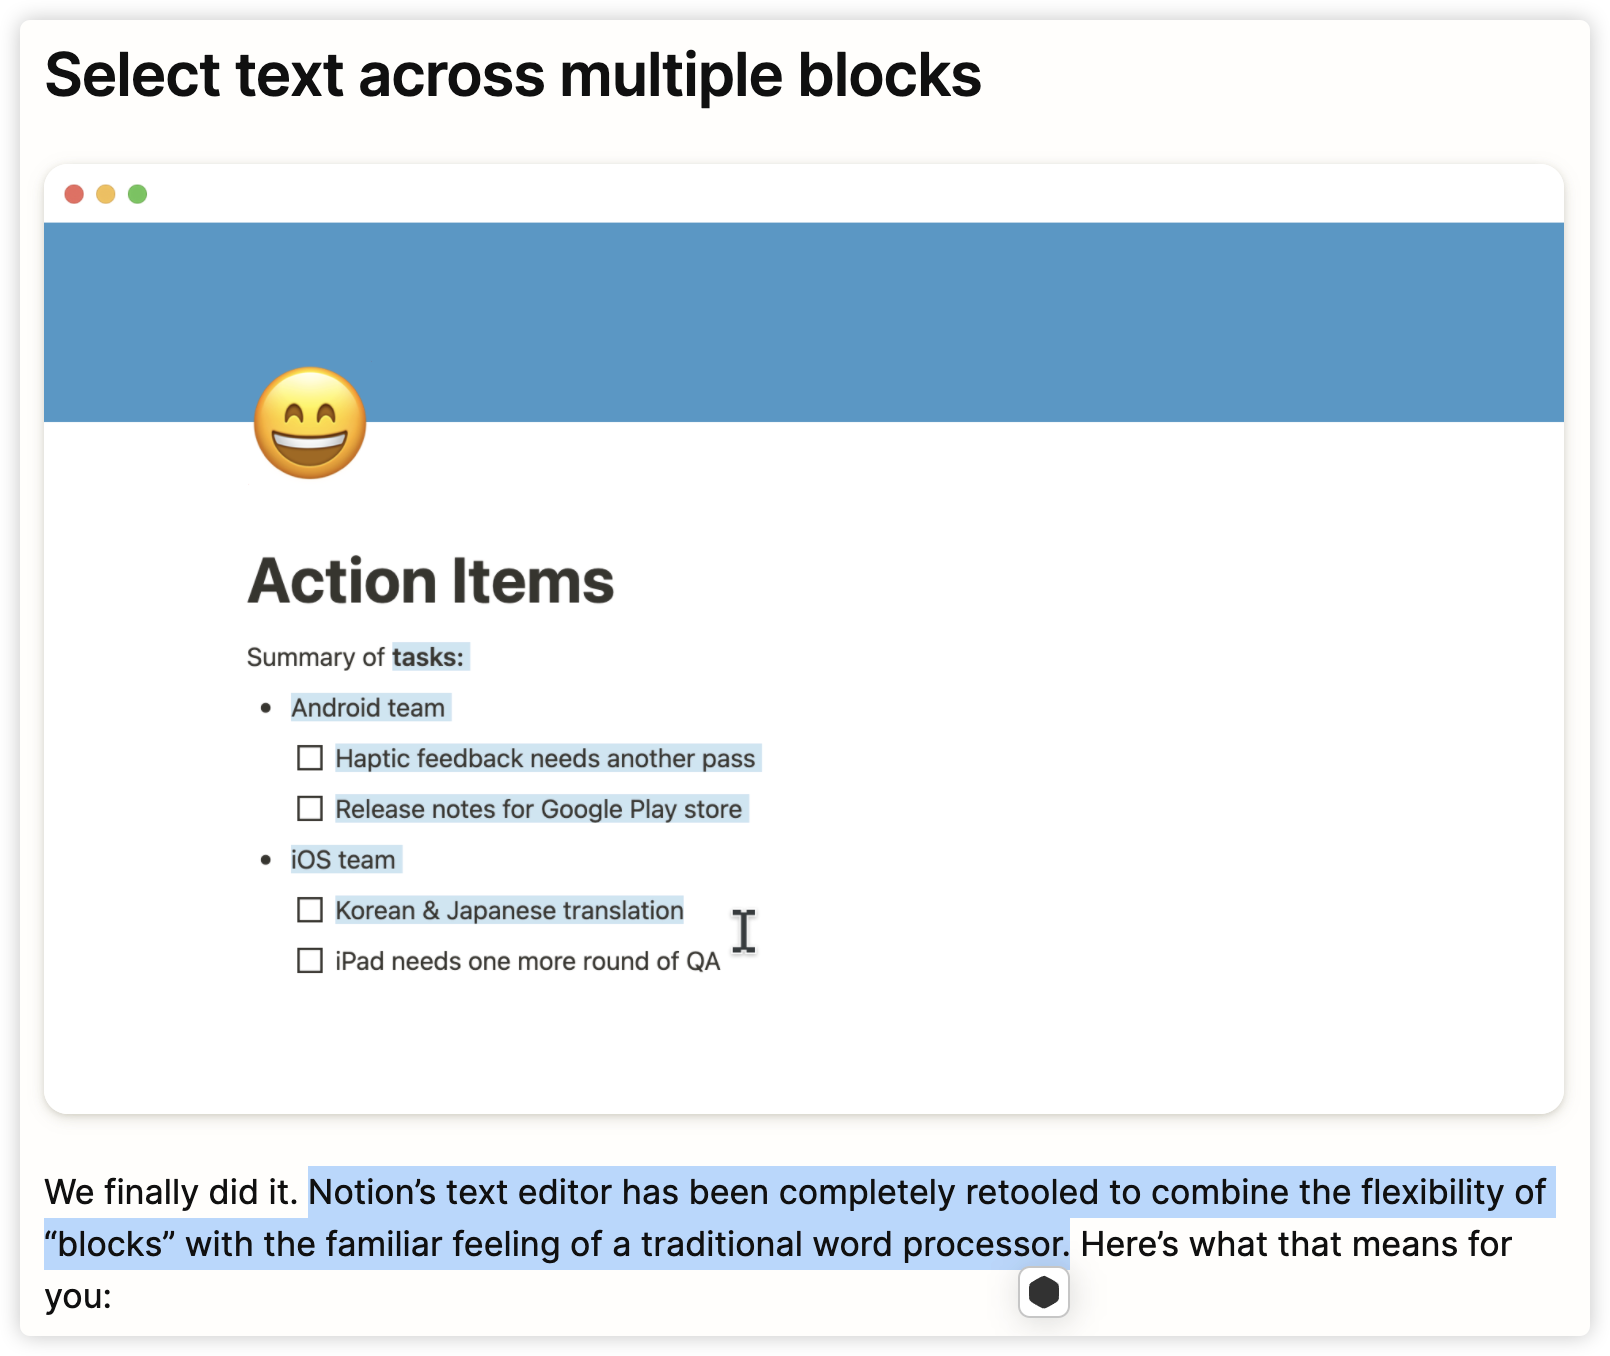Toggle the iPad needs one more round checkbox

click(310, 961)
